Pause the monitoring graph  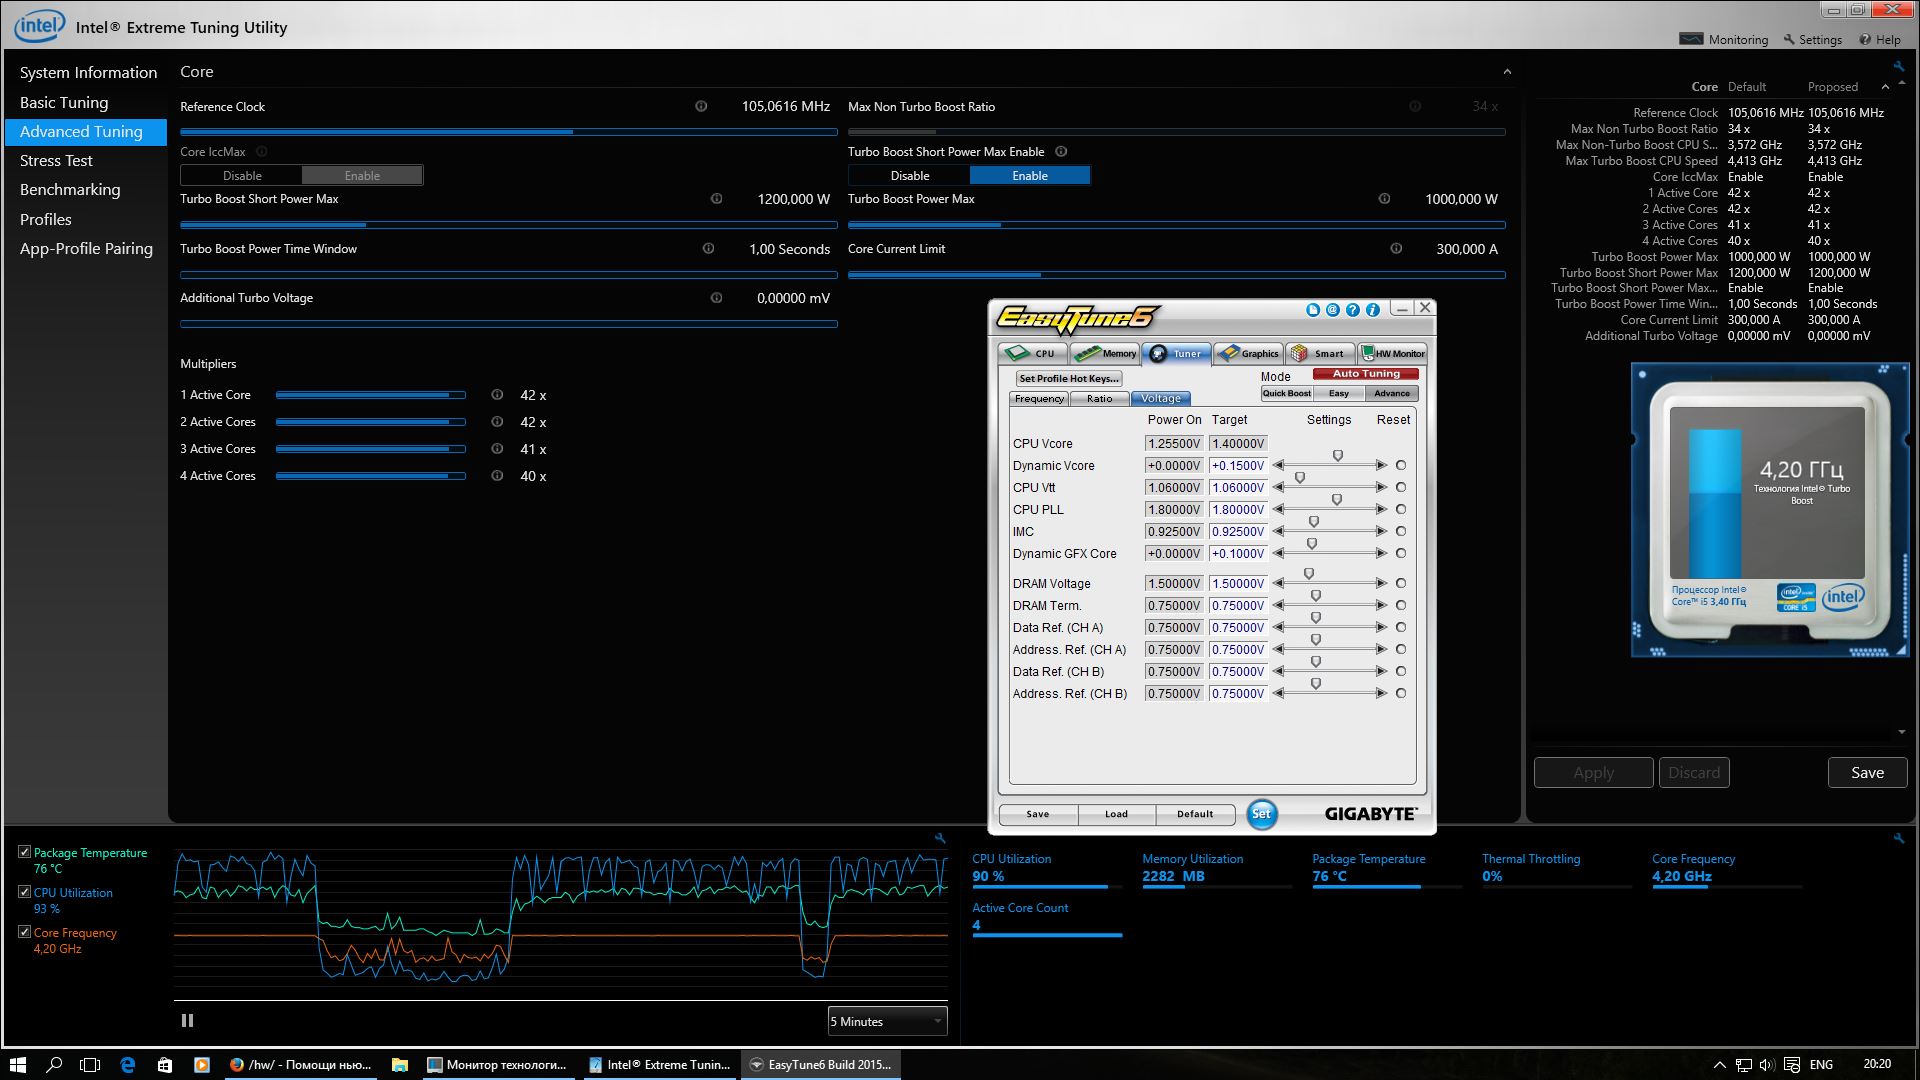[x=187, y=1021]
